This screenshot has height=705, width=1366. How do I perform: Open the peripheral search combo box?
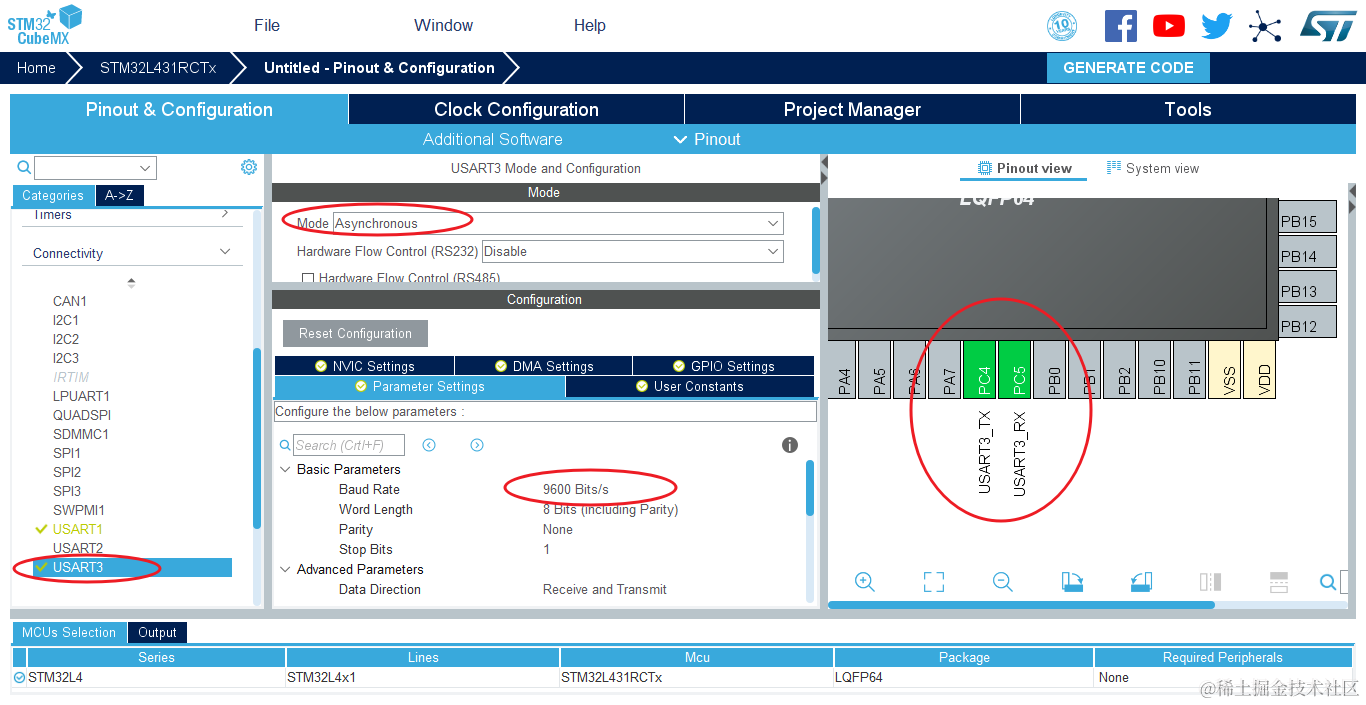pos(96,168)
